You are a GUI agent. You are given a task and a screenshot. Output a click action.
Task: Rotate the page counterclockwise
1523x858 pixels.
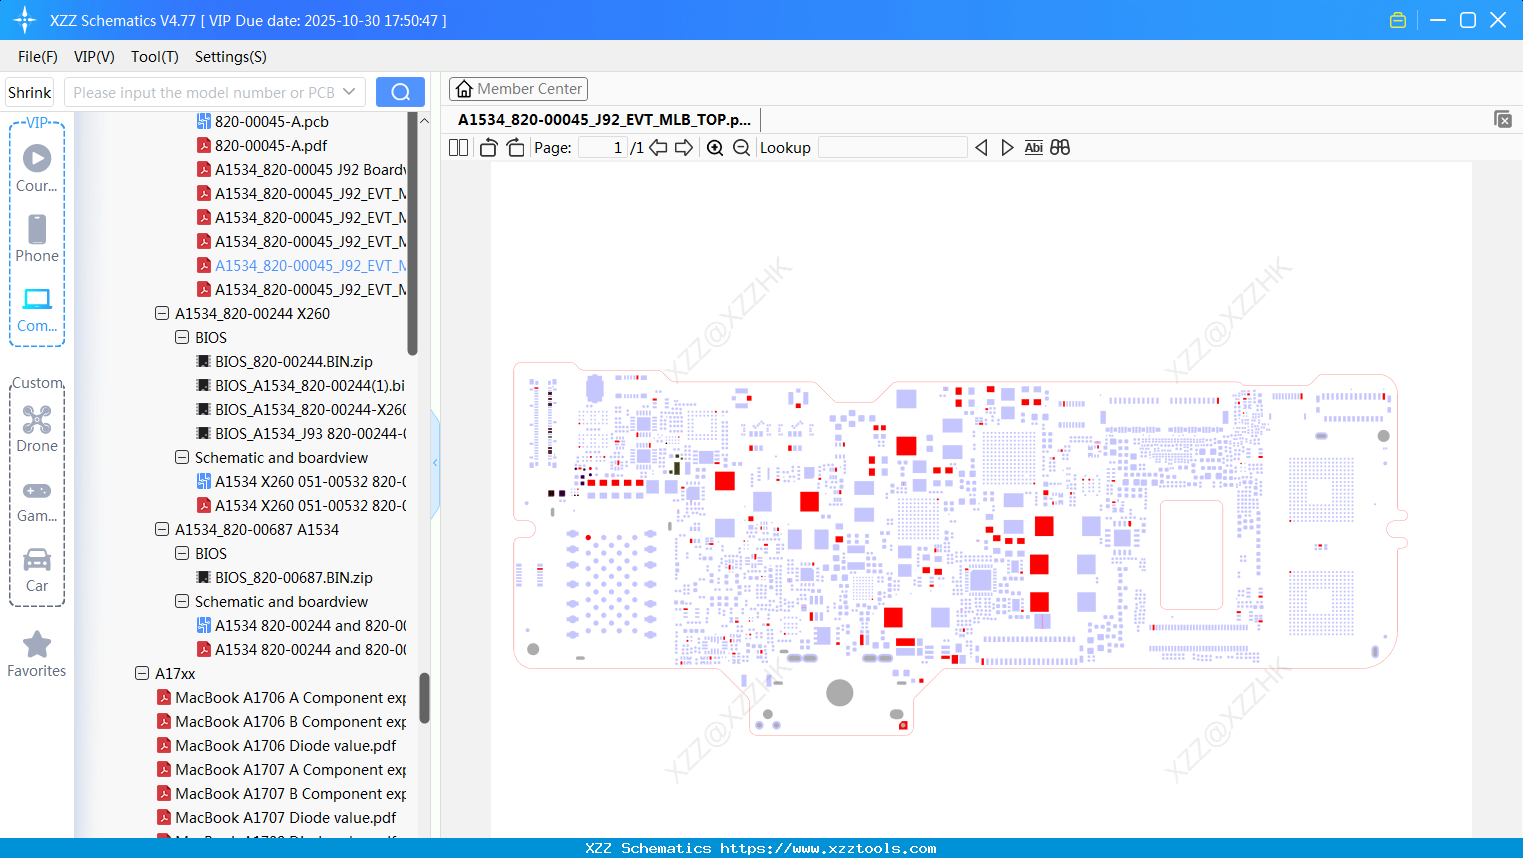(x=488, y=148)
